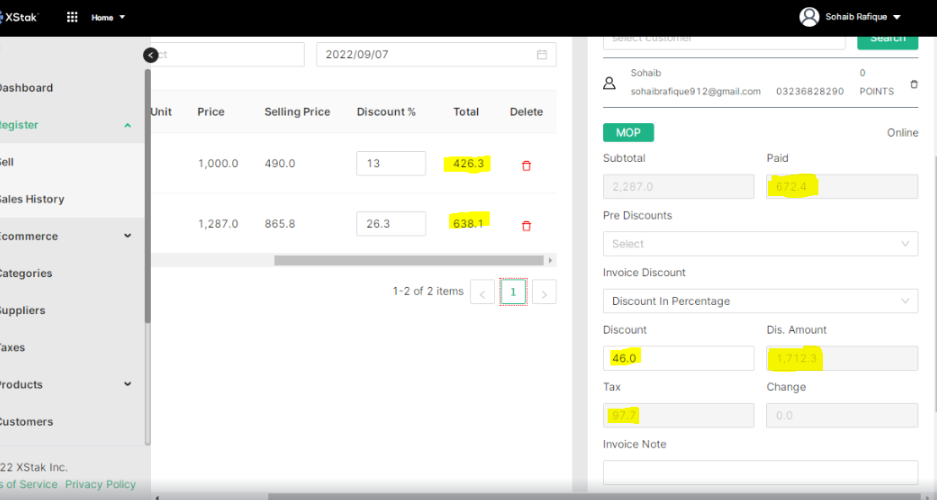Open the Invoice Discount type dropdown
937x500 pixels.
pos(760,301)
